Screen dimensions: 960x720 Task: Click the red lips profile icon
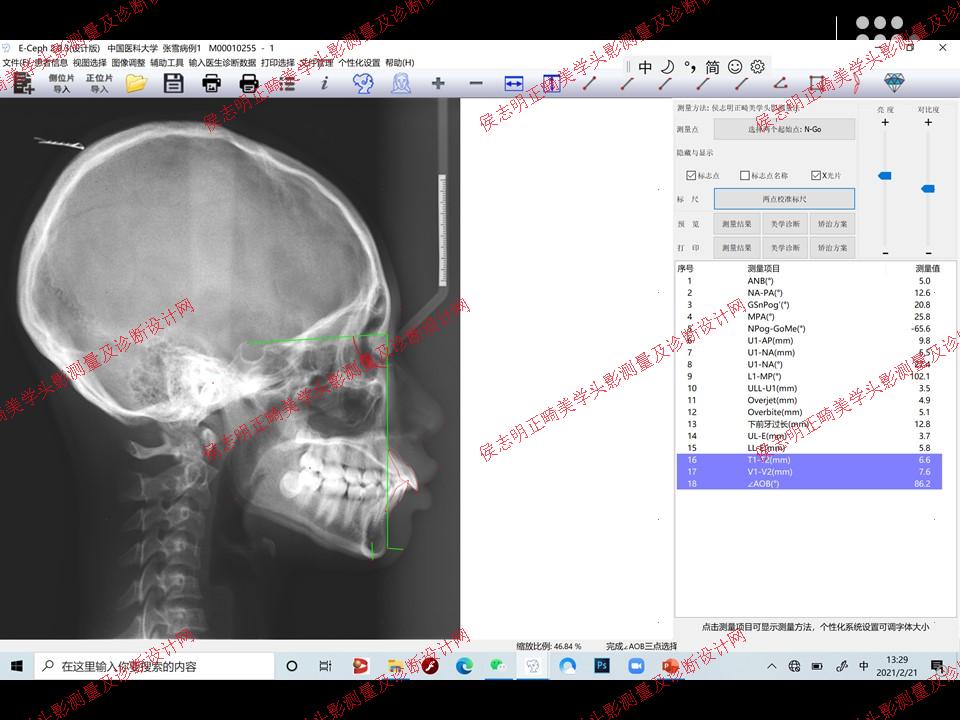(x=855, y=83)
